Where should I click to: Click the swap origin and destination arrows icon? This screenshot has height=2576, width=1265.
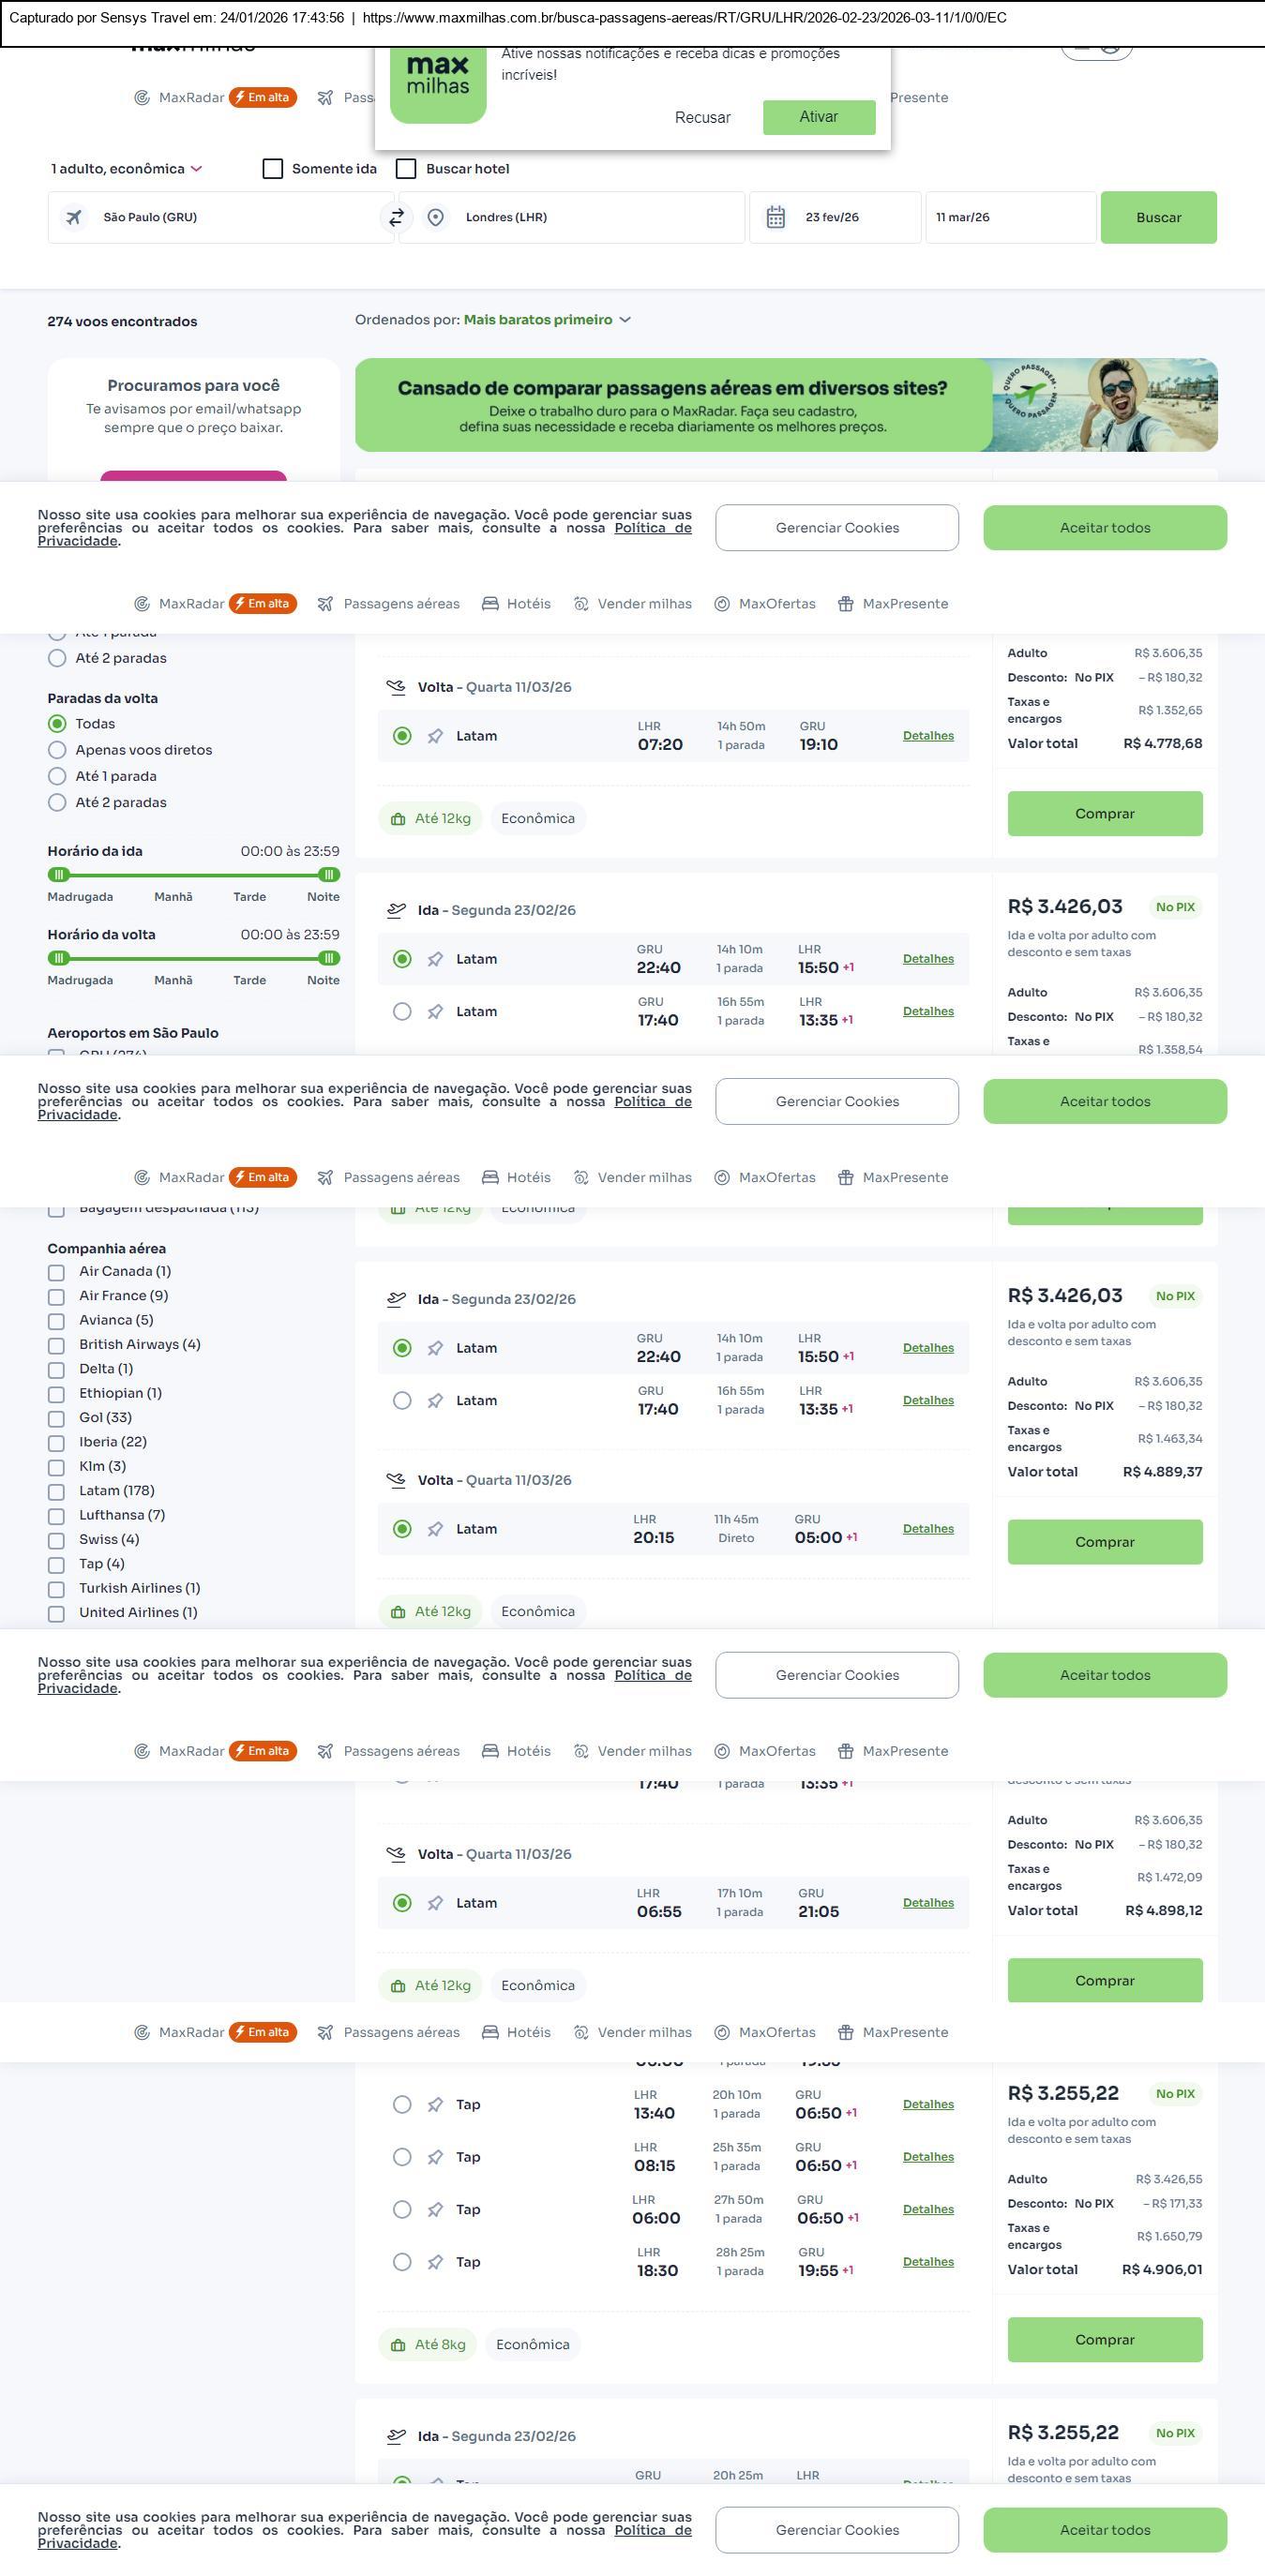click(397, 217)
